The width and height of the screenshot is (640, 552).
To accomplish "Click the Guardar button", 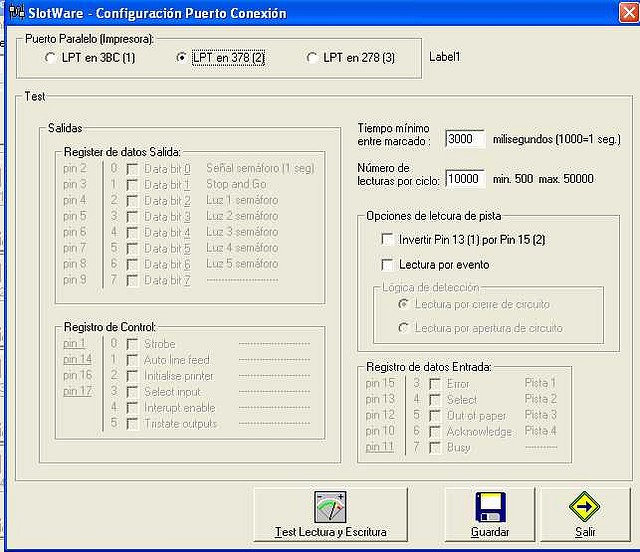I will click(x=489, y=514).
